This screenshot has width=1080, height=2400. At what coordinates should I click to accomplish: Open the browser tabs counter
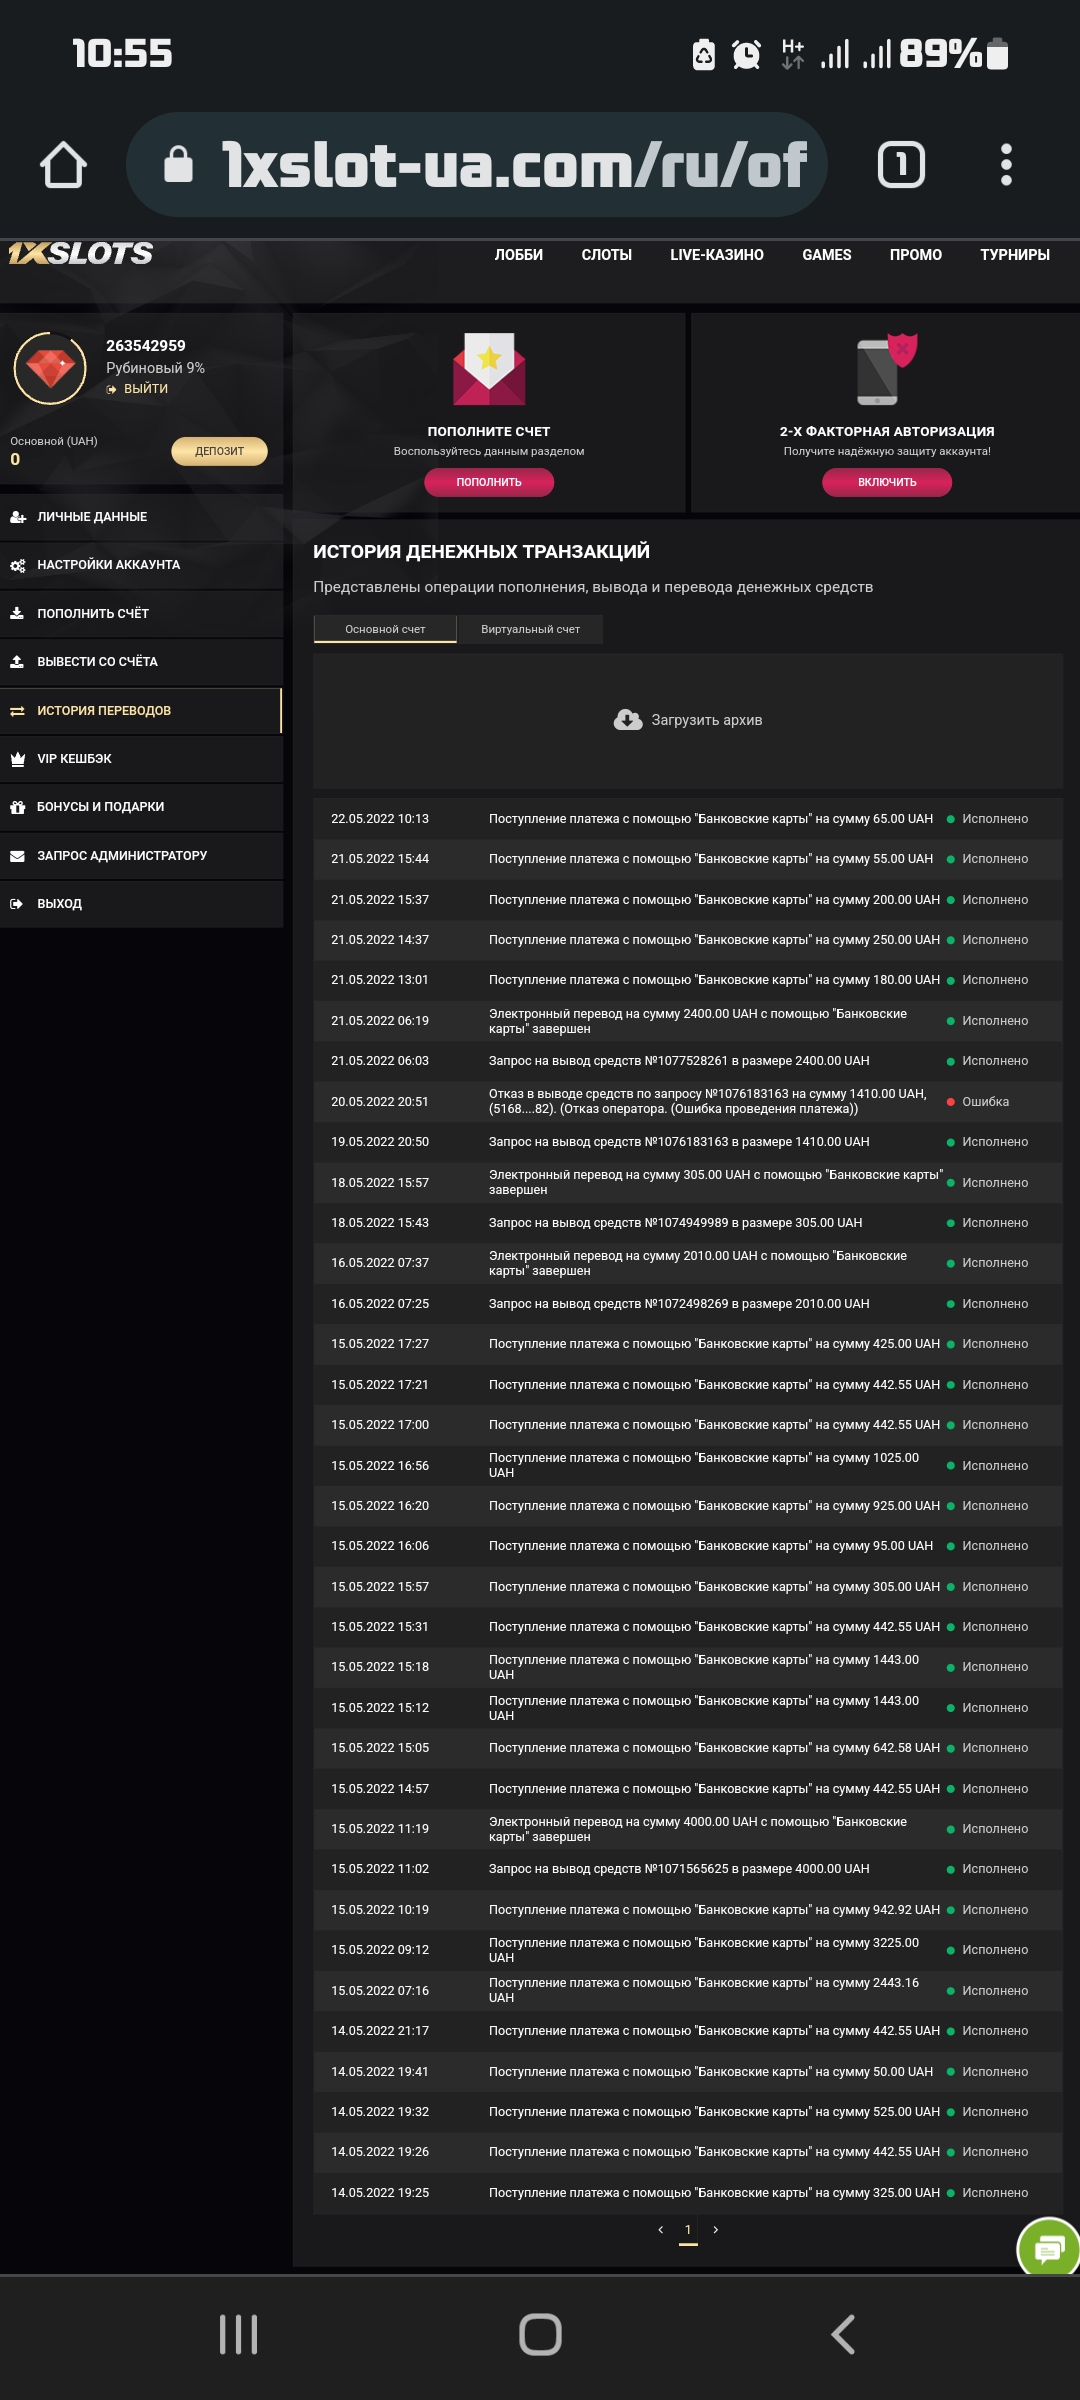pos(901,165)
